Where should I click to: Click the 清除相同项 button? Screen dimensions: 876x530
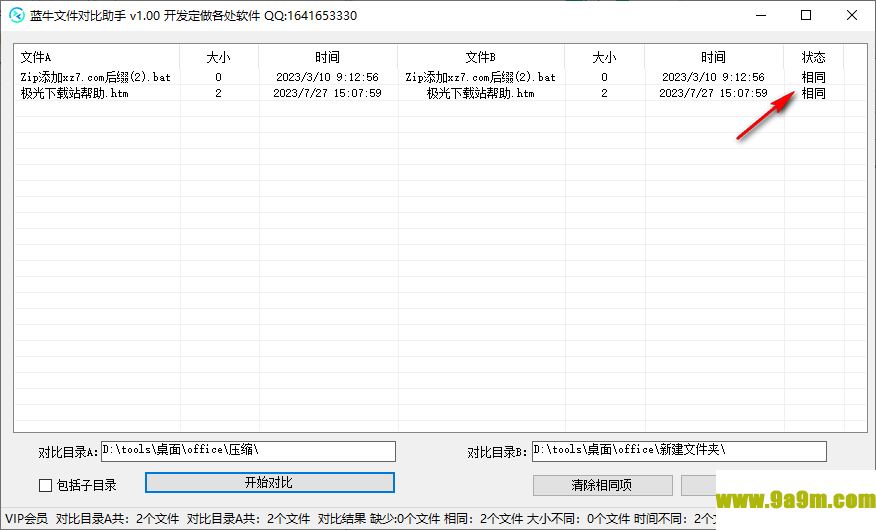point(602,485)
